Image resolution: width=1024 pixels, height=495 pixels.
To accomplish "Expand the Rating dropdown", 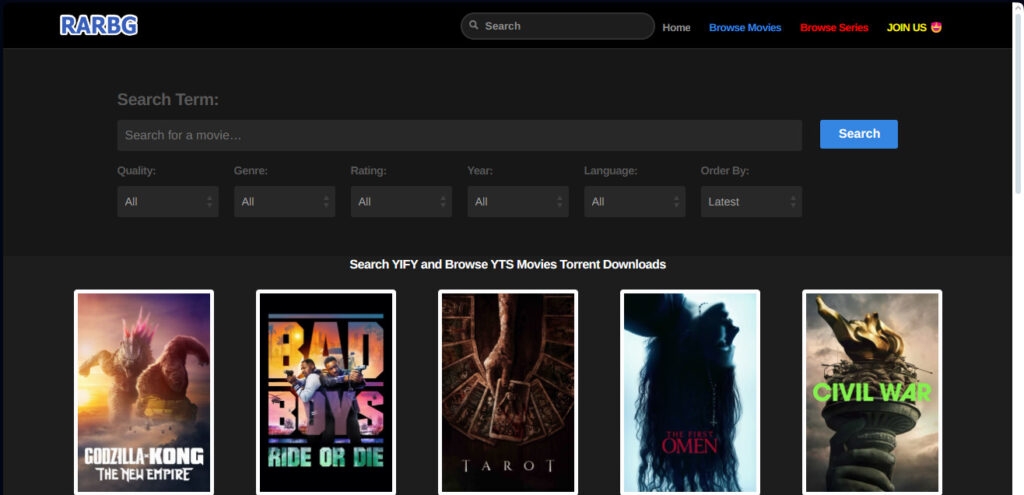I will pos(401,202).
